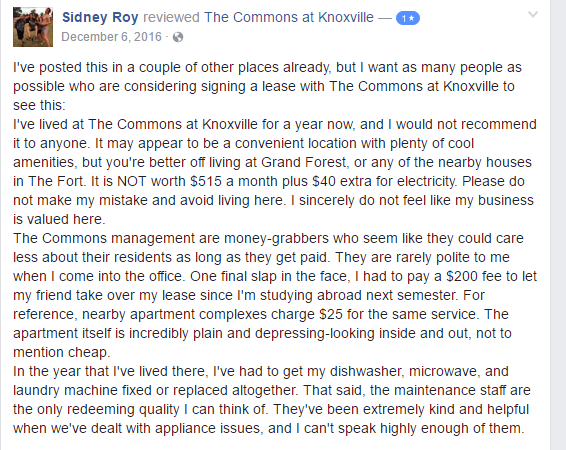Click the "mention cheap." line
Image resolution: width=566 pixels, height=450 pixels.
pos(62,353)
